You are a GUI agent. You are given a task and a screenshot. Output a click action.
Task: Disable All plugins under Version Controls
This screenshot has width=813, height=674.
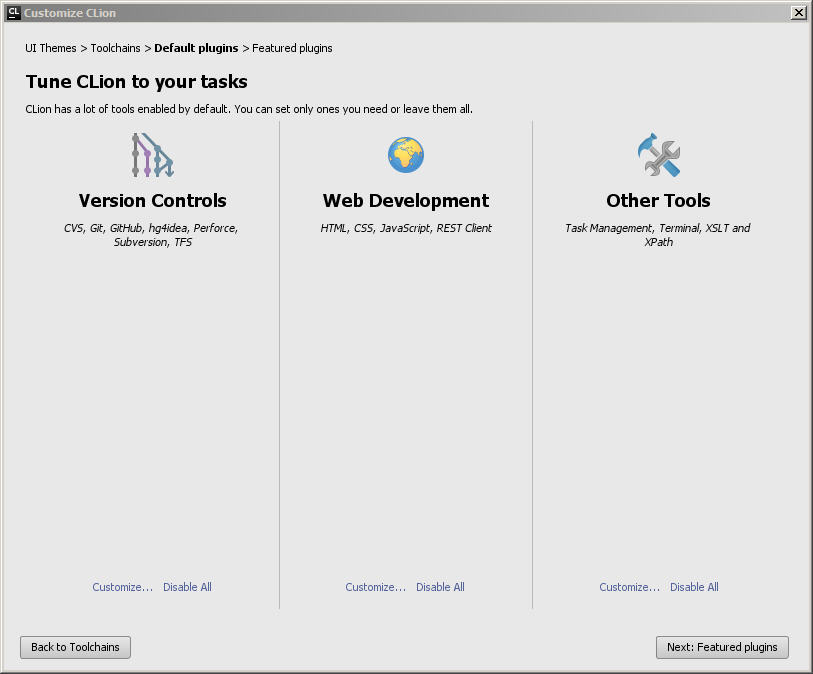(x=187, y=587)
